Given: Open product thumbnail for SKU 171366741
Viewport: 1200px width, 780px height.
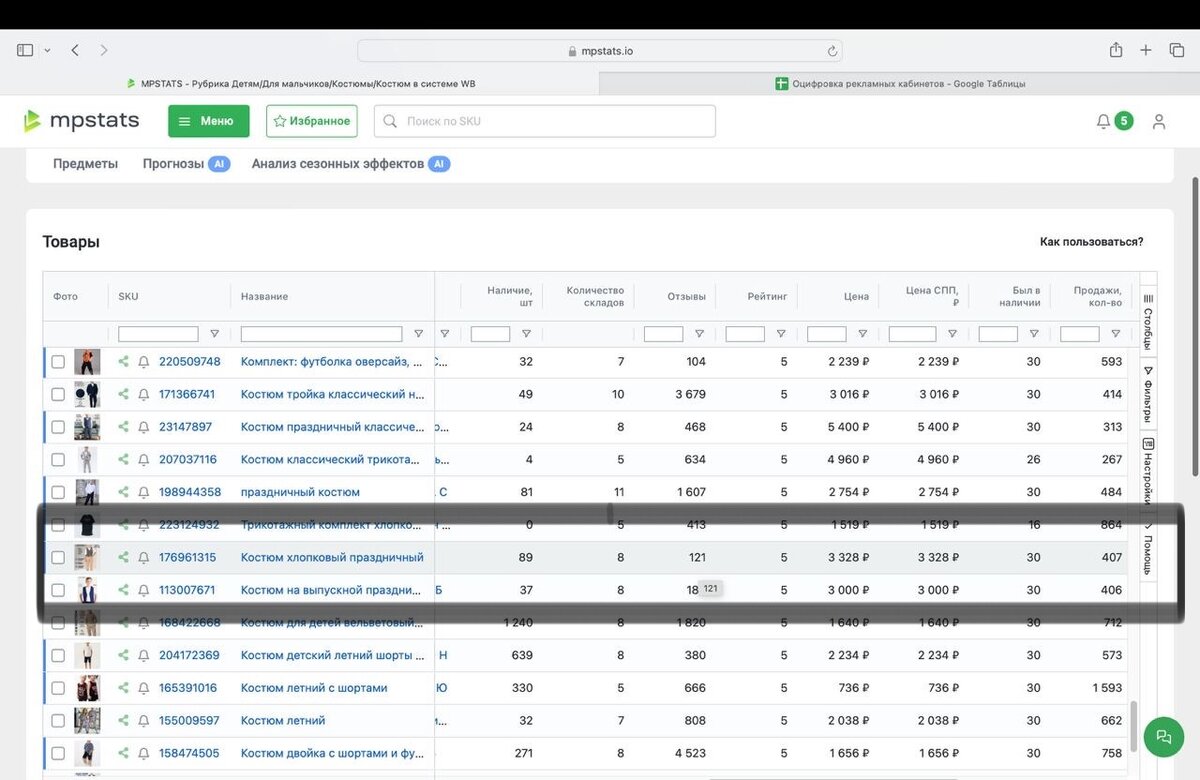Looking at the screenshot, I should coord(87,394).
